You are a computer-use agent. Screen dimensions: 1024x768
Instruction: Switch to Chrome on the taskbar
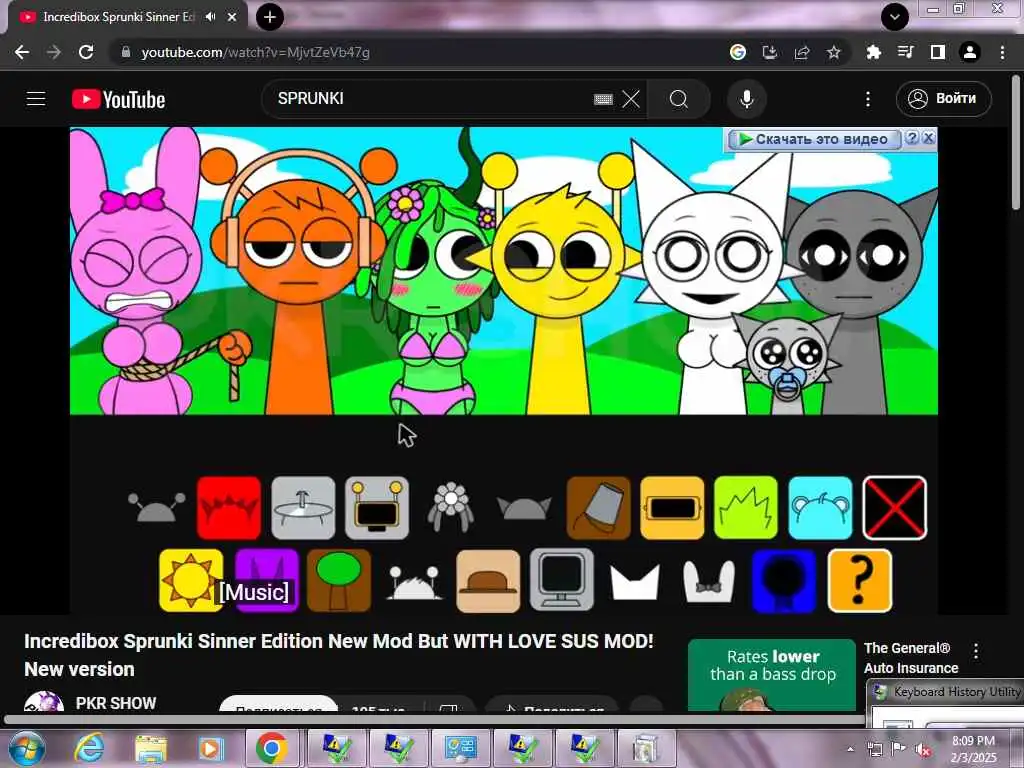click(272, 748)
